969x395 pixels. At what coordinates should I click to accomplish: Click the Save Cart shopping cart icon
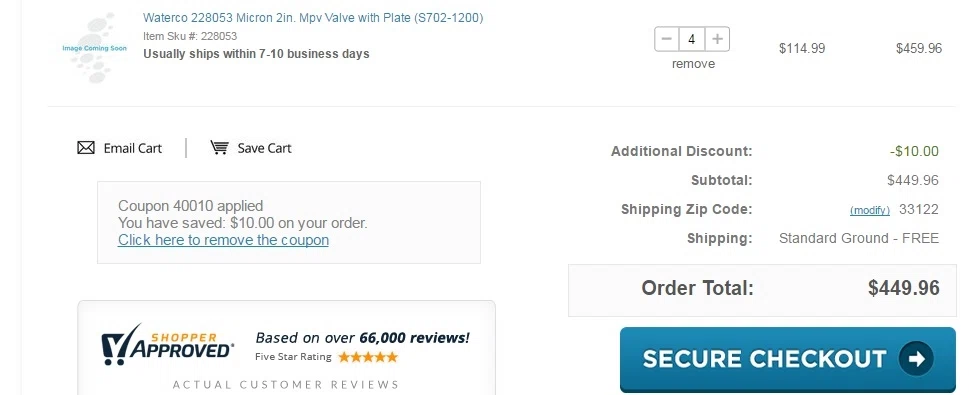coord(219,148)
